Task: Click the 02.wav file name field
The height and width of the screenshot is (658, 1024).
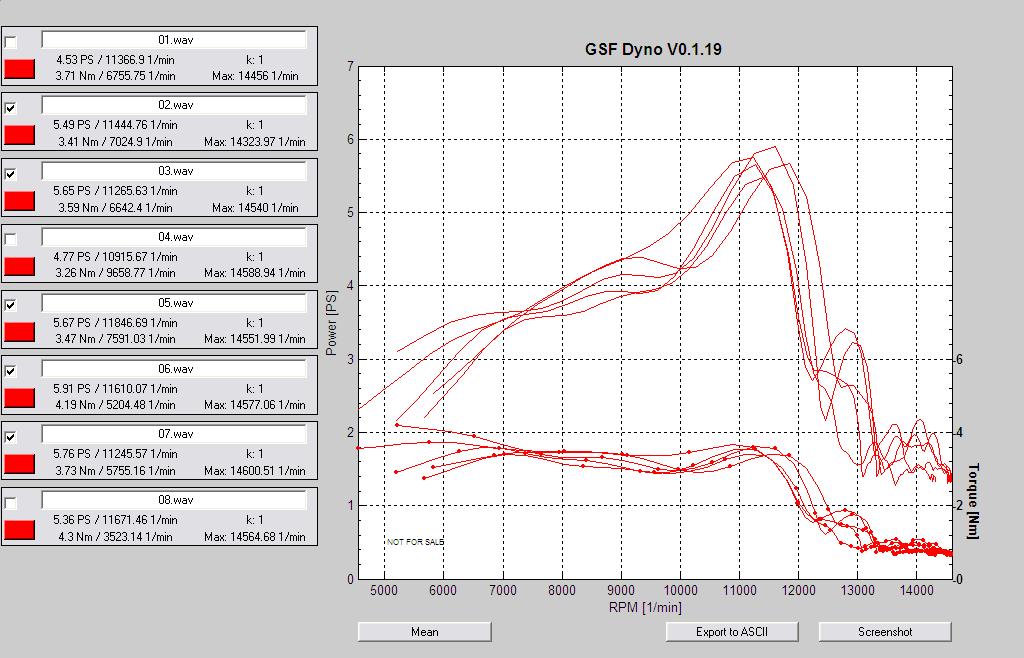Action: 174,105
